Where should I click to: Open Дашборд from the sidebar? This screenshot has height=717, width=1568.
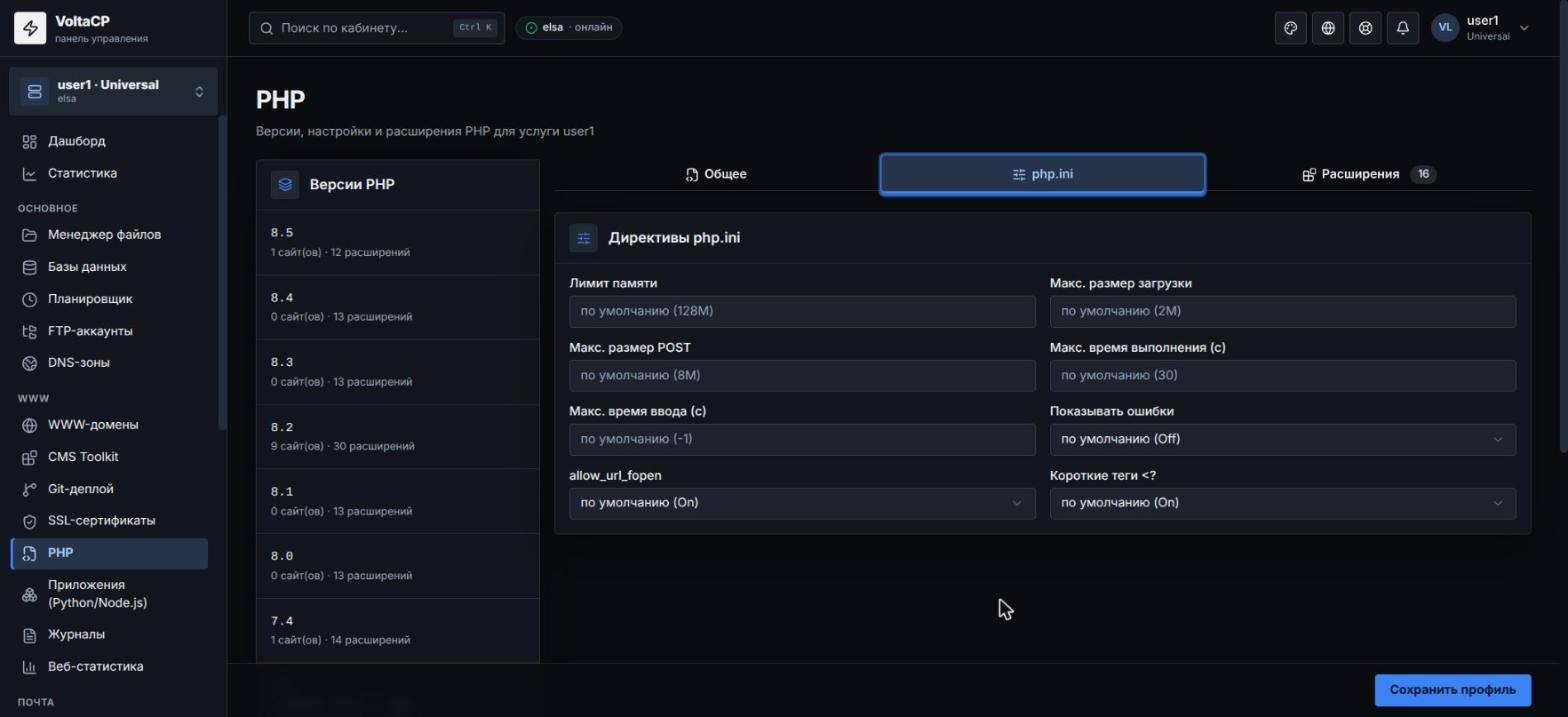(110, 141)
